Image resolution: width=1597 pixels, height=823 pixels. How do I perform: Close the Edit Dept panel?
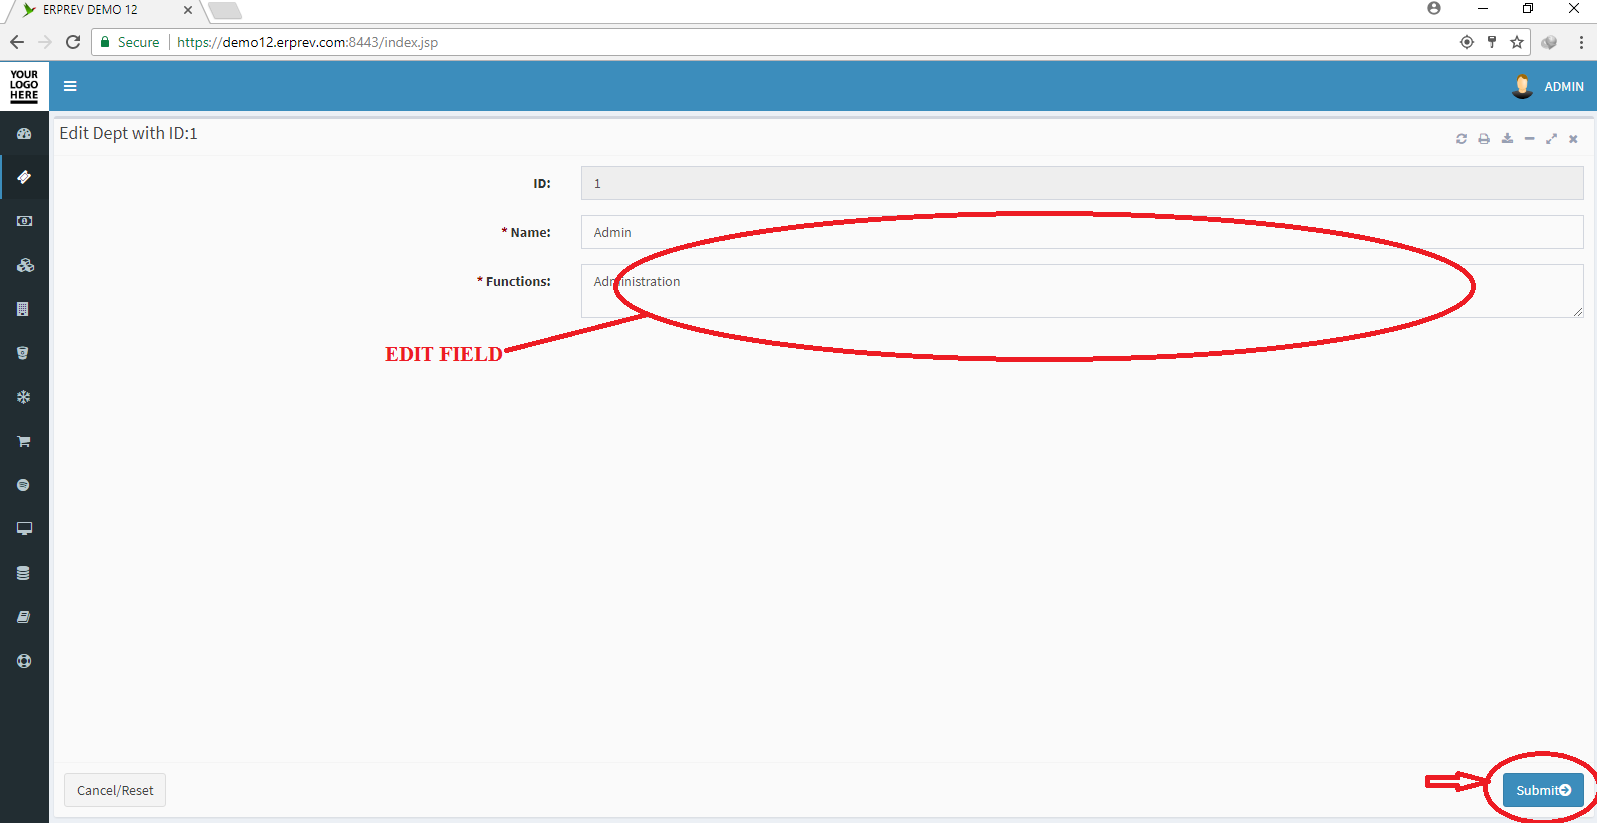[1573, 139]
